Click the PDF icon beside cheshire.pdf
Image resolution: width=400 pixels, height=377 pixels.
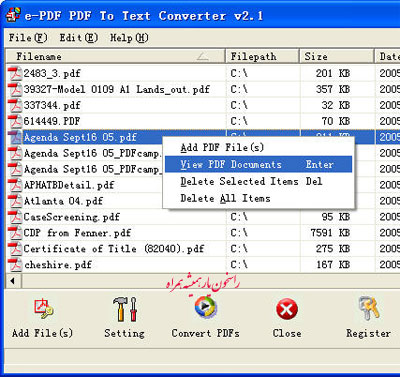pyautogui.click(x=15, y=265)
